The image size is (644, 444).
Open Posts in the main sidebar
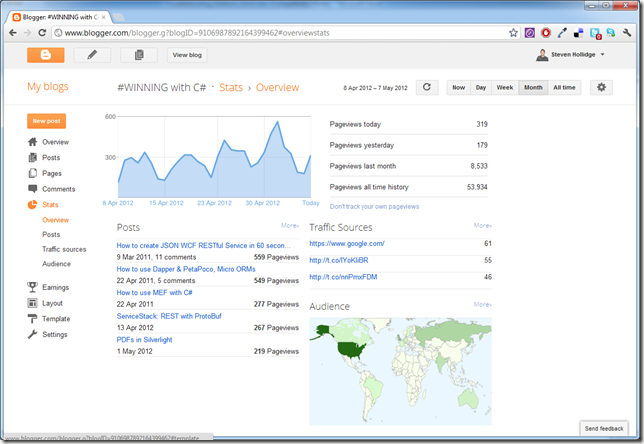[51, 158]
